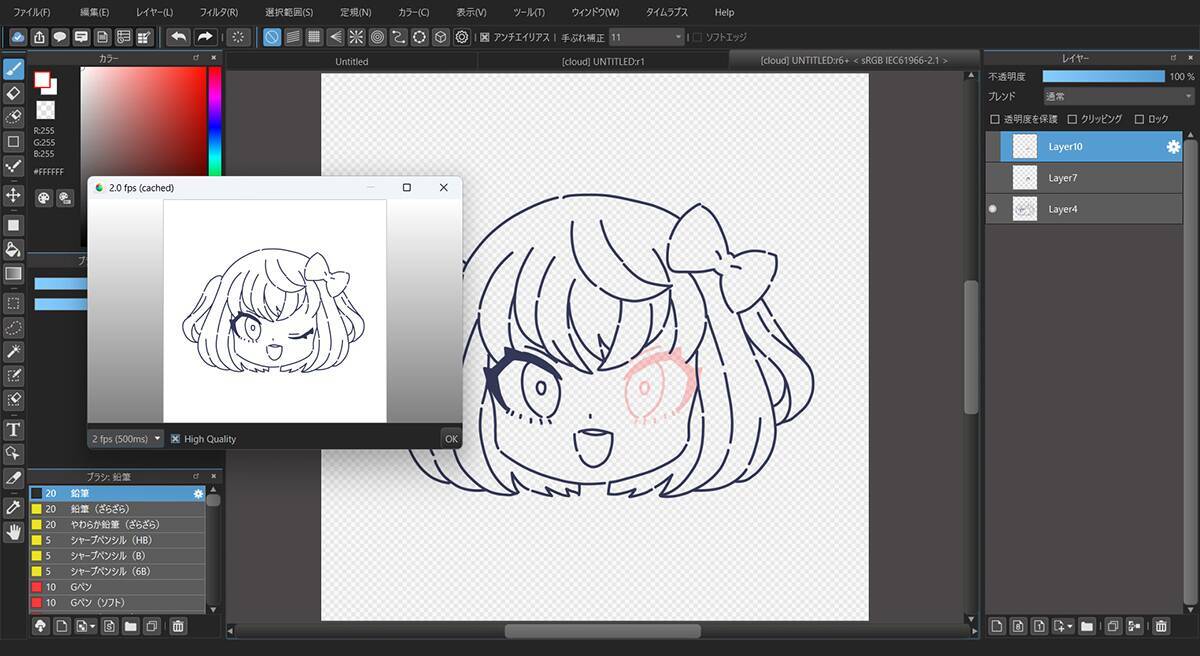Select the Eraser tool in the left toolbar
The image size is (1200, 656).
(x=14, y=93)
